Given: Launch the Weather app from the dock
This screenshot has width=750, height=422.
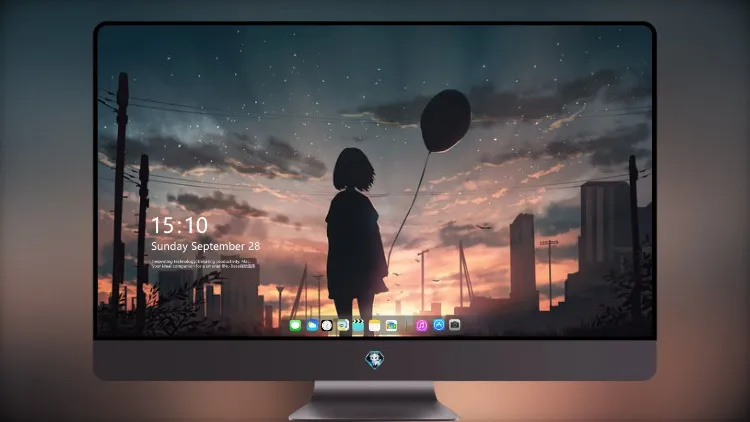Looking at the screenshot, I should coord(312,326).
